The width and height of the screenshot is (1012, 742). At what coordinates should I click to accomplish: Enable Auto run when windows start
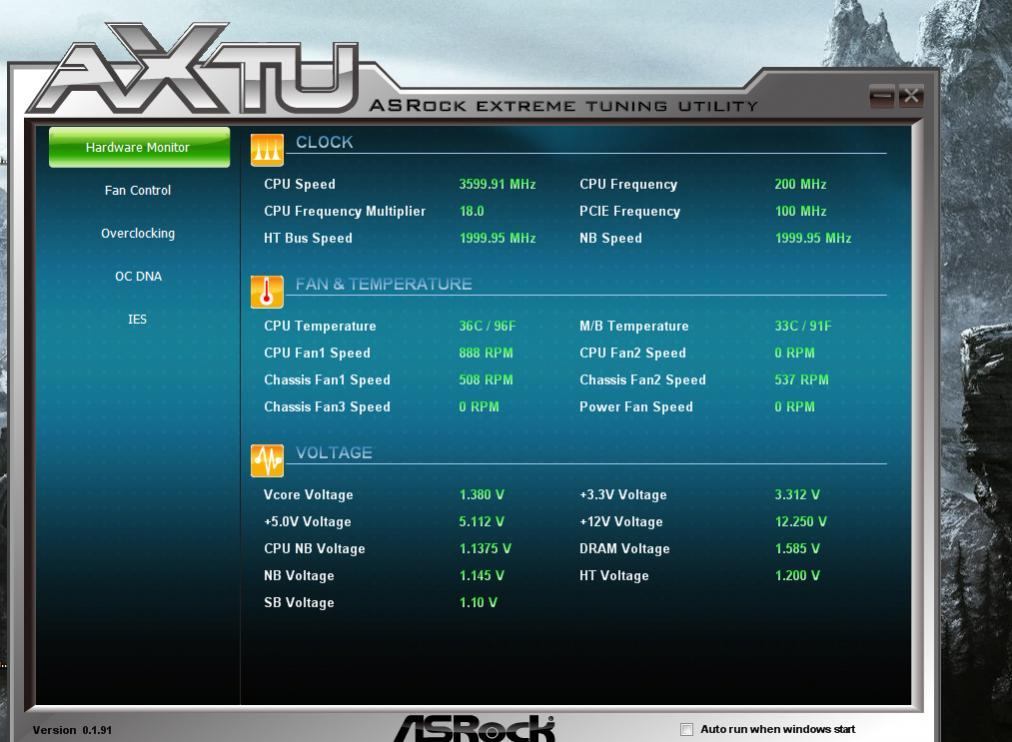pyautogui.click(x=686, y=729)
